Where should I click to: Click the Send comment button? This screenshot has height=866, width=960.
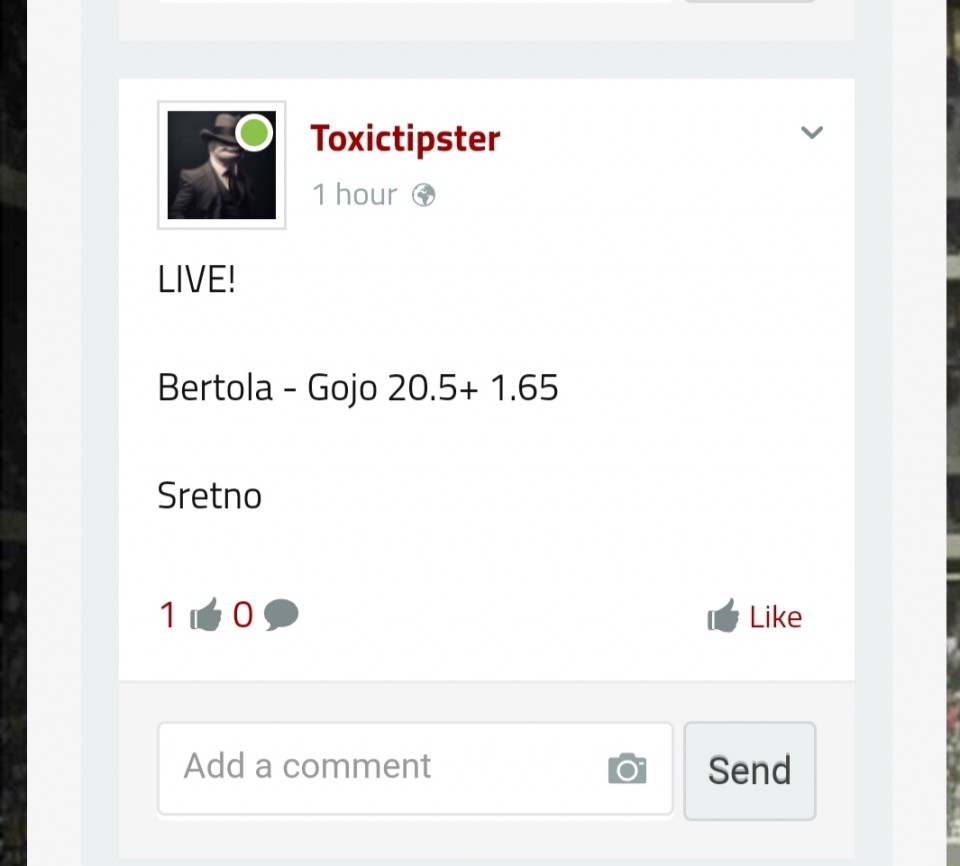tap(750, 770)
